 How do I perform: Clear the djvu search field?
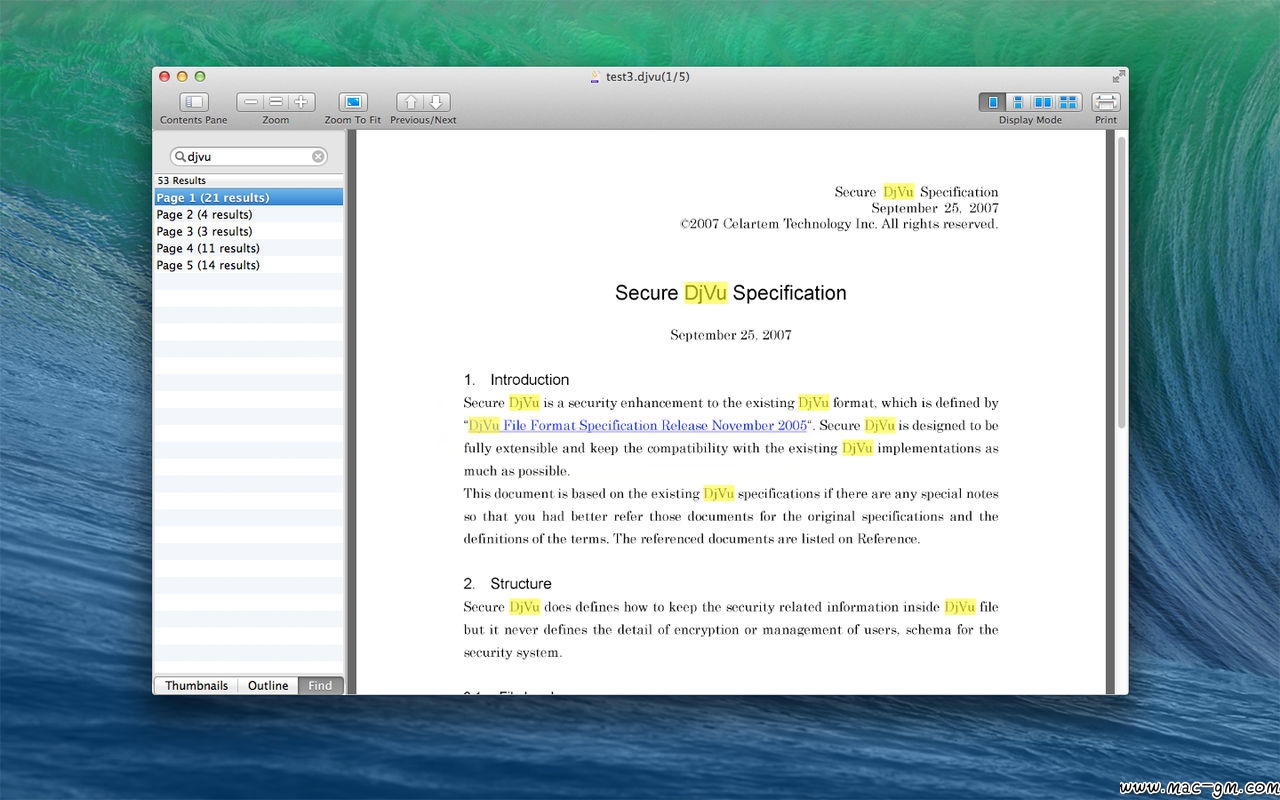pyautogui.click(x=318, y=156)
